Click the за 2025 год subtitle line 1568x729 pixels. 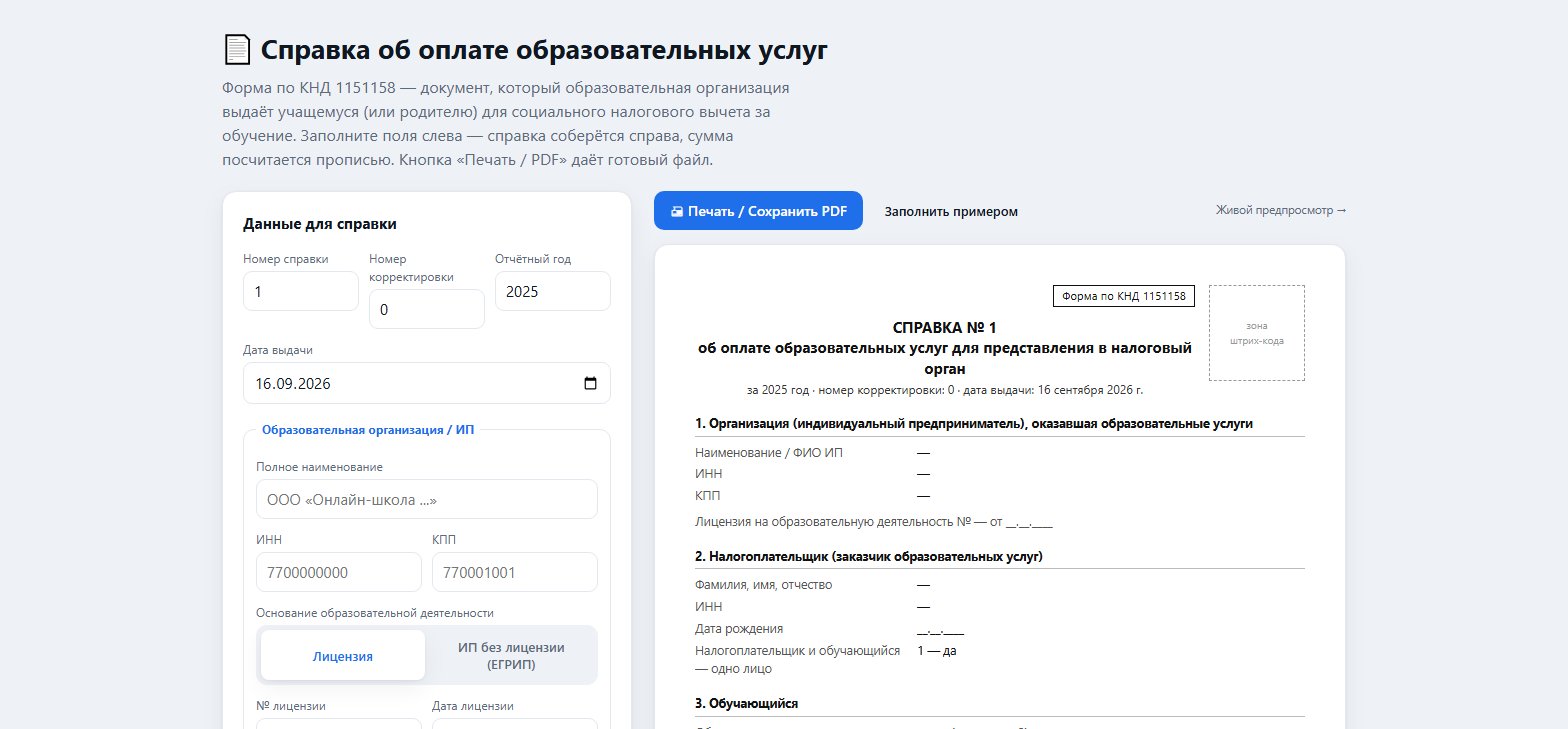pos(944,390)
